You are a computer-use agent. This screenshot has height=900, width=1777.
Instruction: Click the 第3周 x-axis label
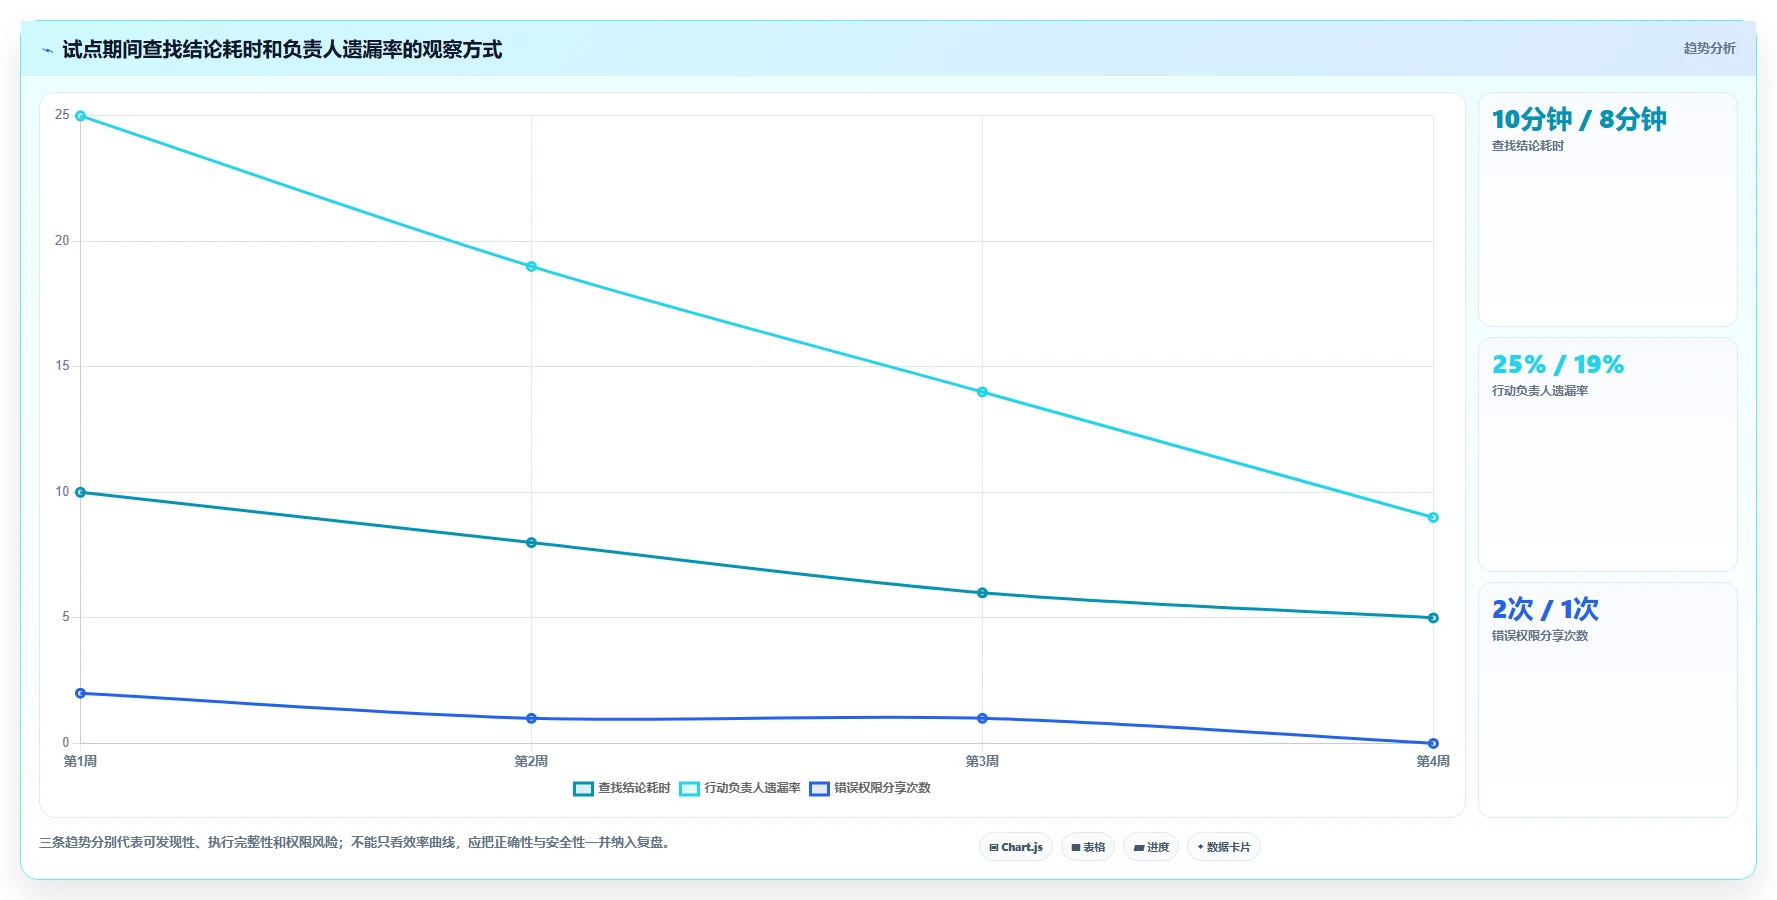[982, 761]
